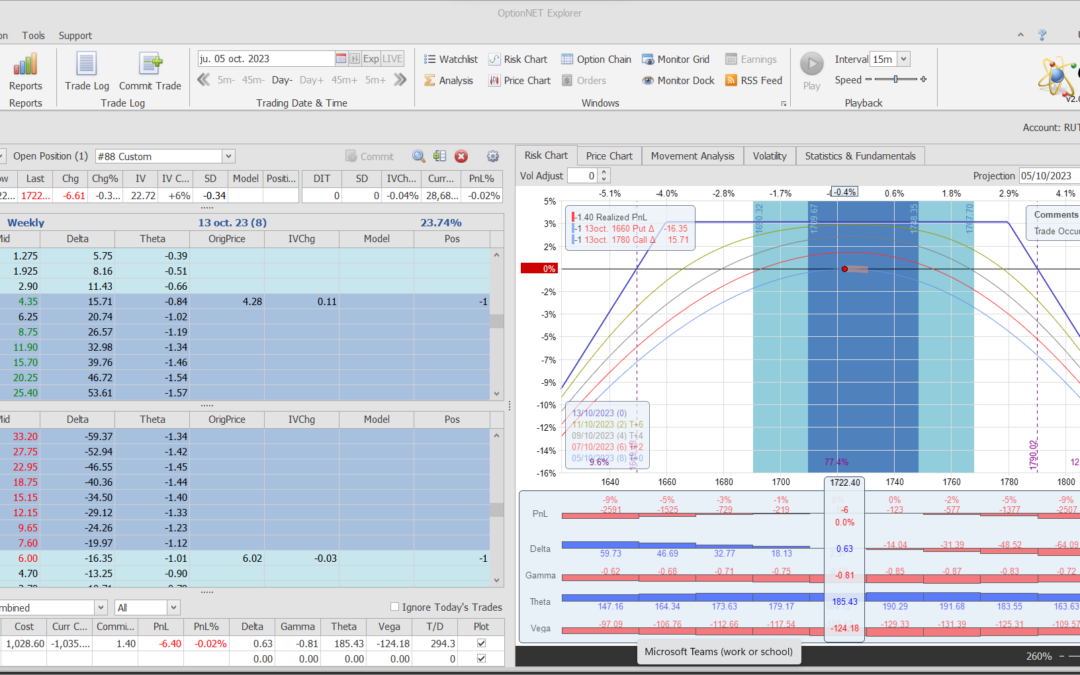Expand the #88 Custom position dropdown
Viewport: 1080px width, 675px height.
pos(228,156)
